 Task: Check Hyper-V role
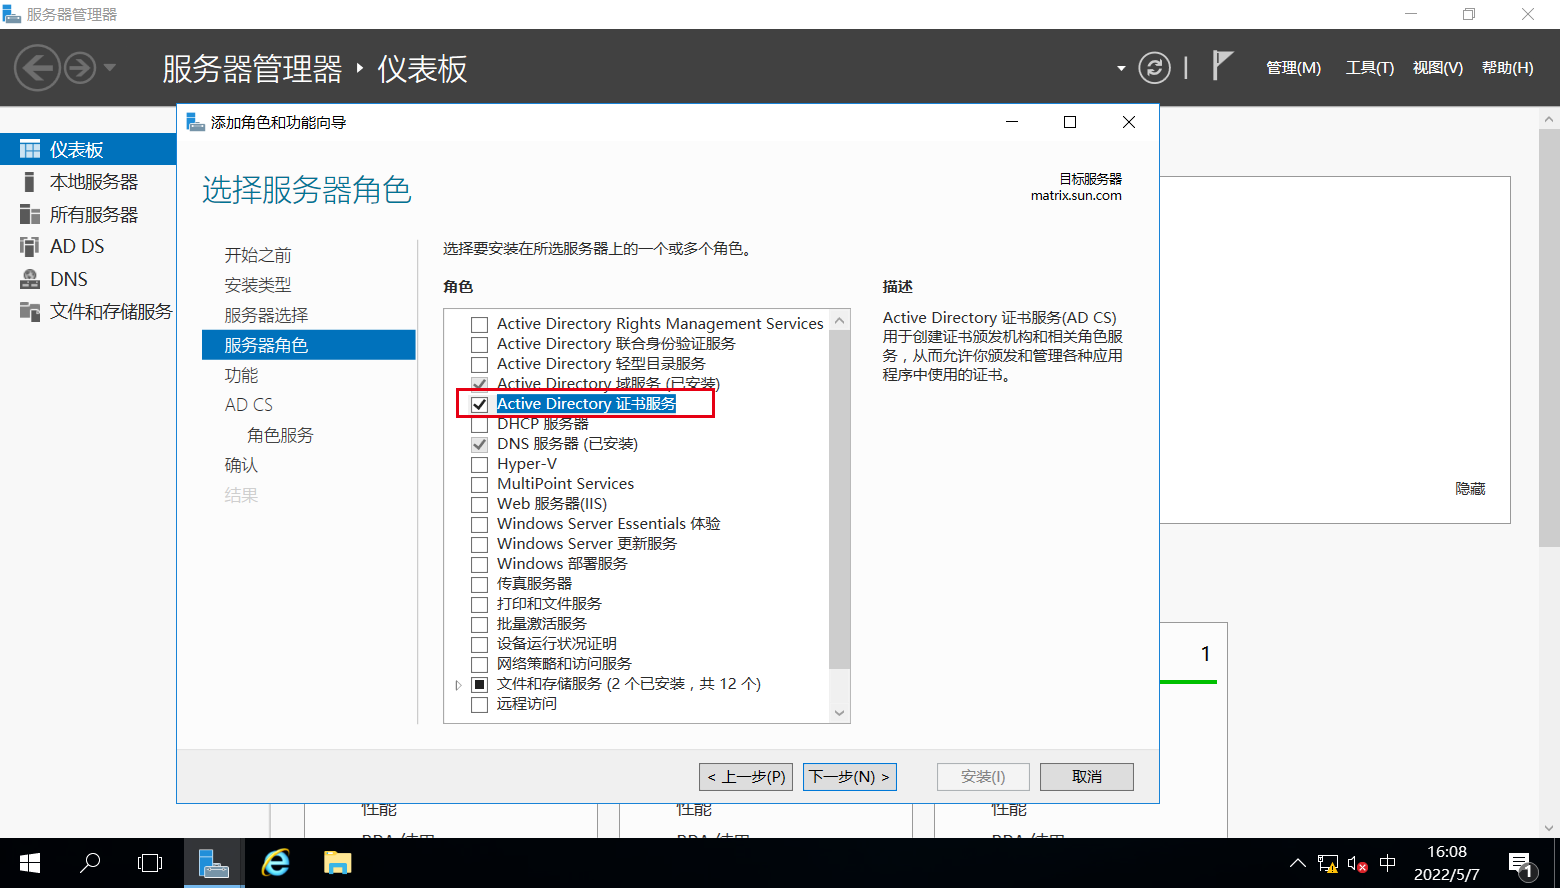(x=480, y=464)
